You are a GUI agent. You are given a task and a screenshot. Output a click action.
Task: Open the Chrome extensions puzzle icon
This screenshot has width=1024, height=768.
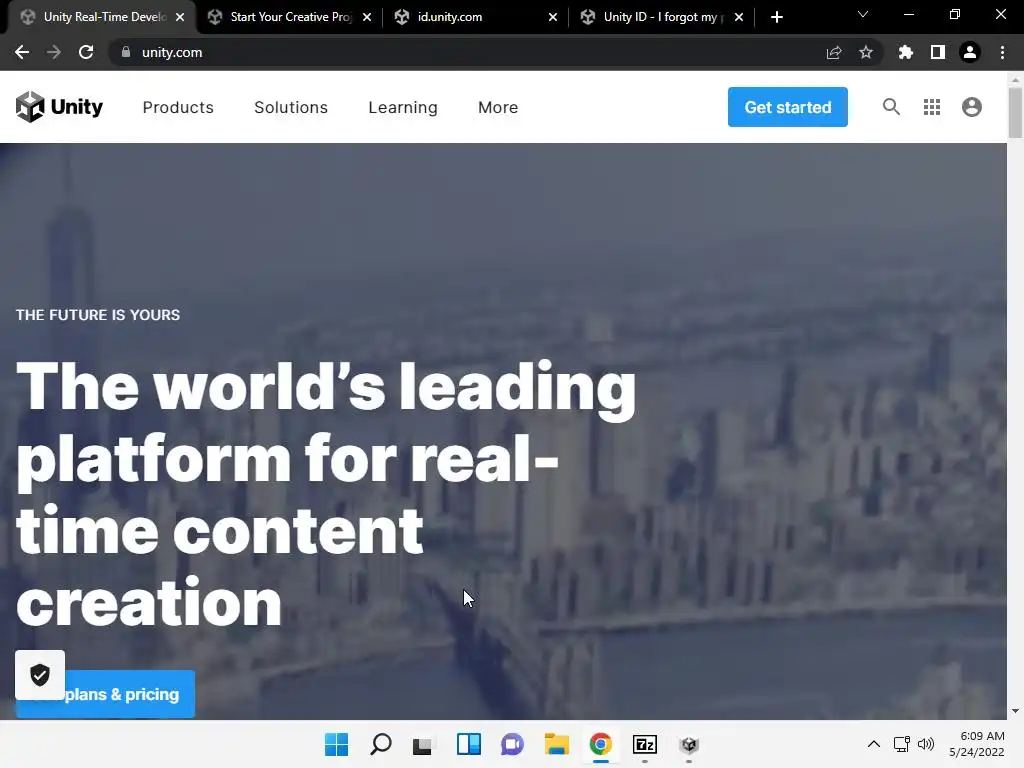906,52
